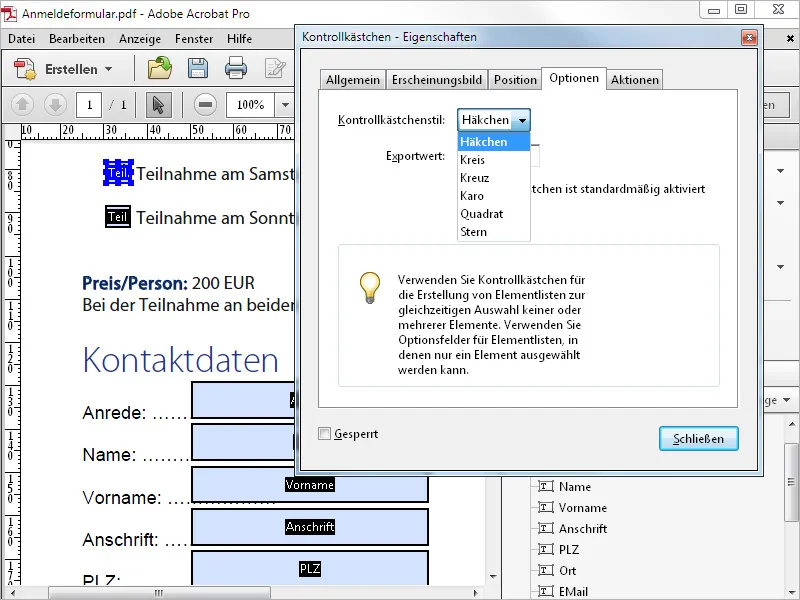Select Name in the fields list

(x=574, y=487)
